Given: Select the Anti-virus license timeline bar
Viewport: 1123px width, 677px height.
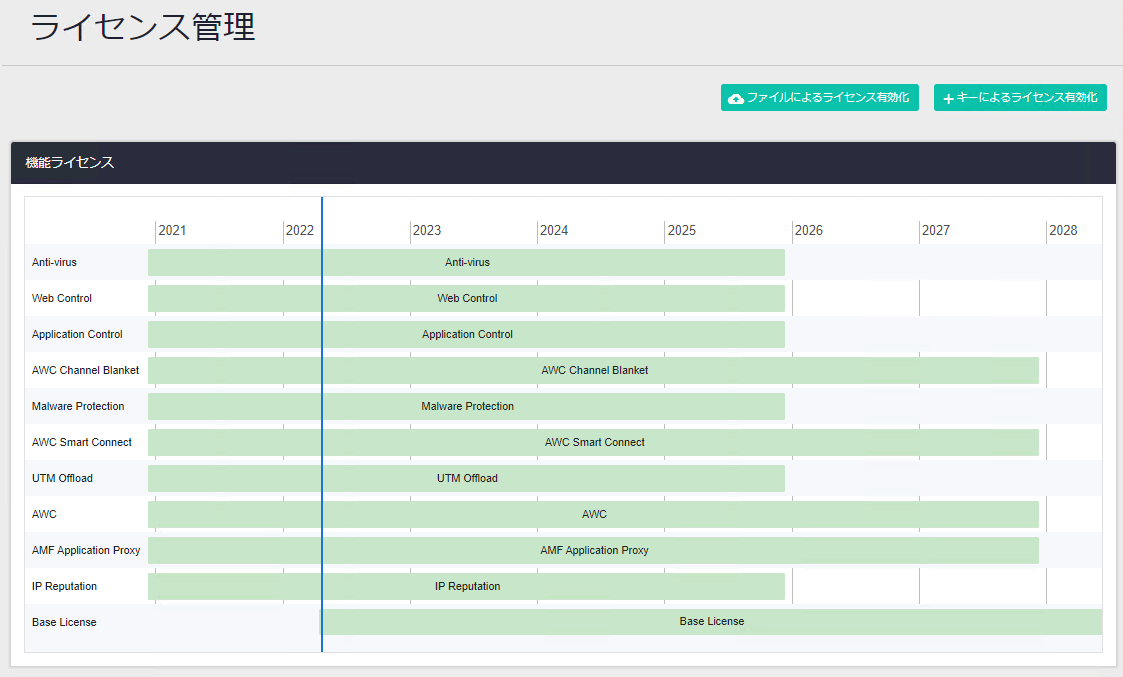Looking at the screenshot, I should click(x=466, y=262).
